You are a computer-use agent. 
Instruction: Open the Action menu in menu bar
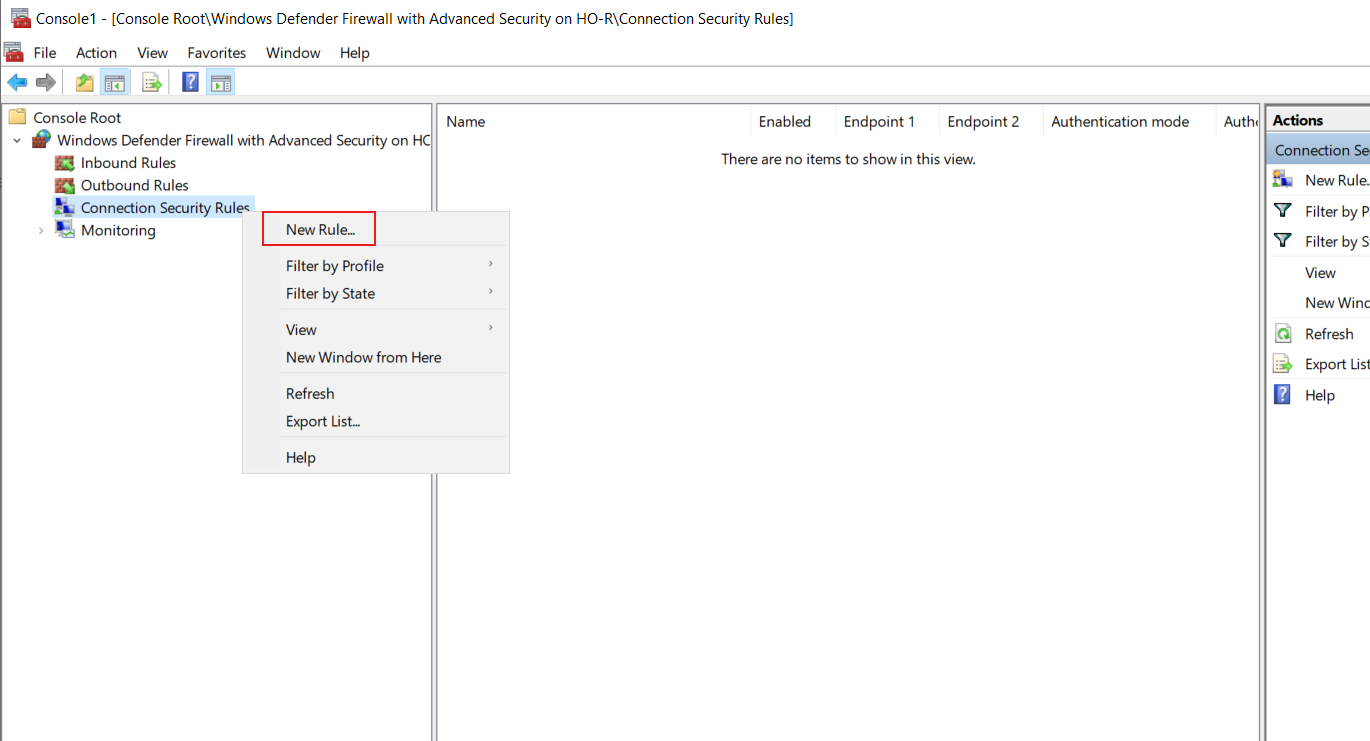[96, 53]
